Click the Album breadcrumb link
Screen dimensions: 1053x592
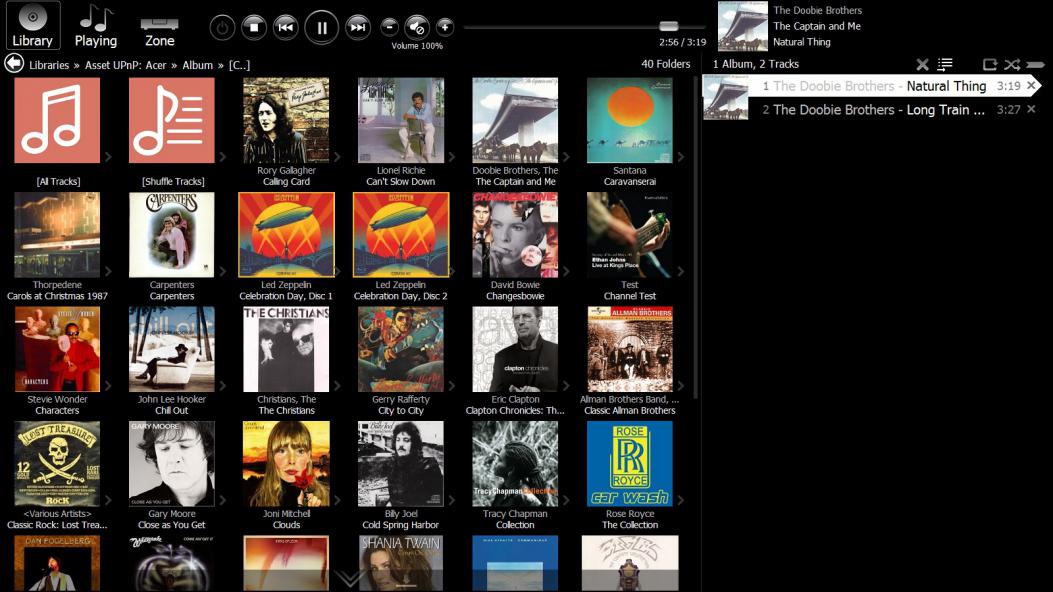(x=197, y=65)
